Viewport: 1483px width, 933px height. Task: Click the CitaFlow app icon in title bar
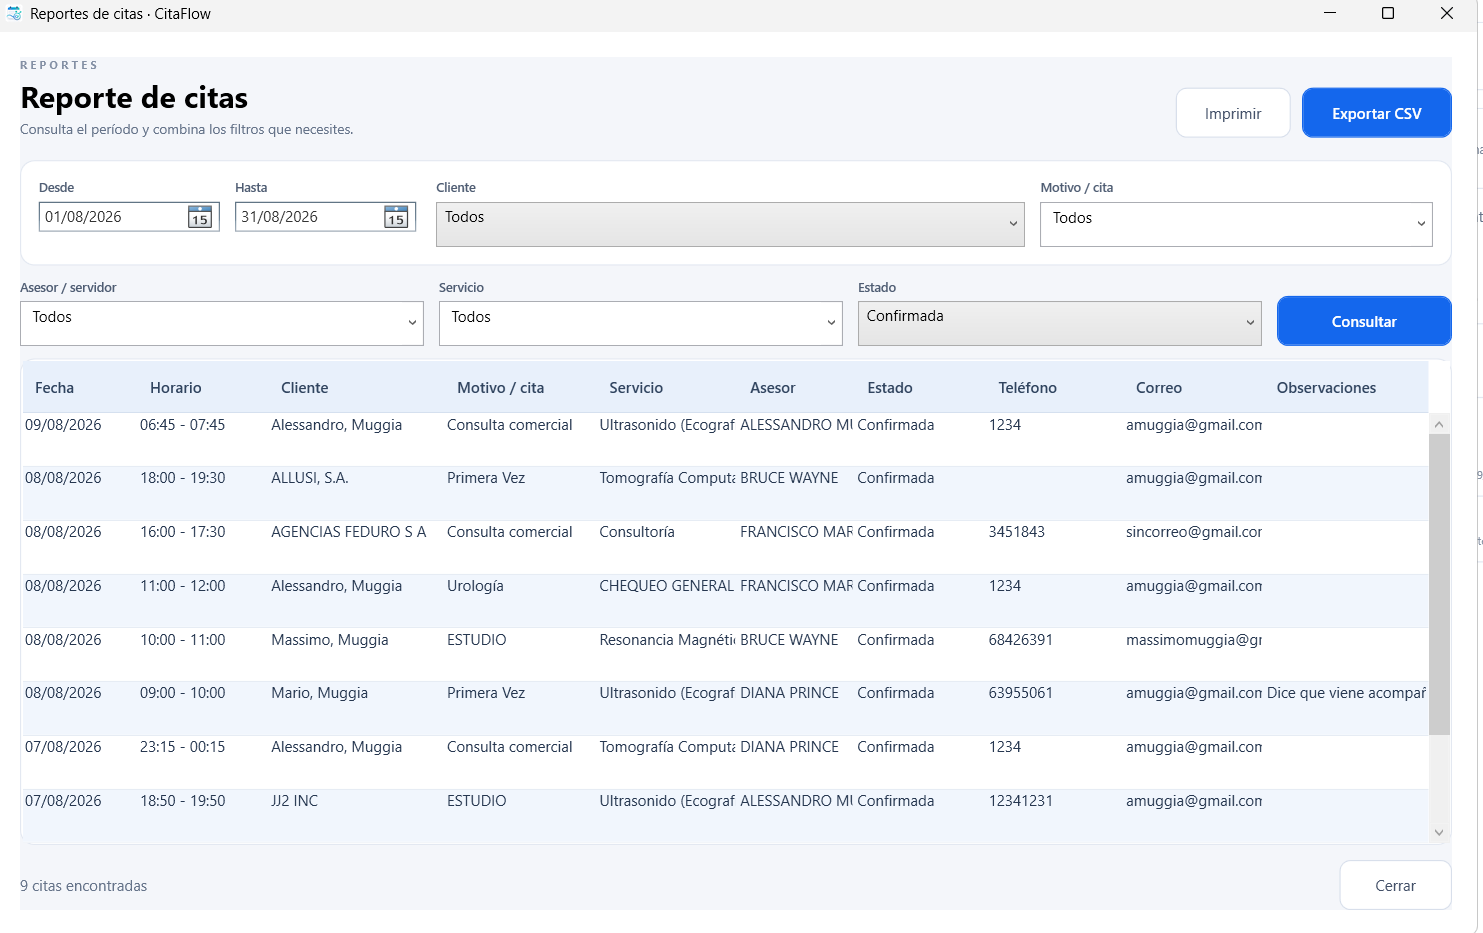click(x=14, y=14)
